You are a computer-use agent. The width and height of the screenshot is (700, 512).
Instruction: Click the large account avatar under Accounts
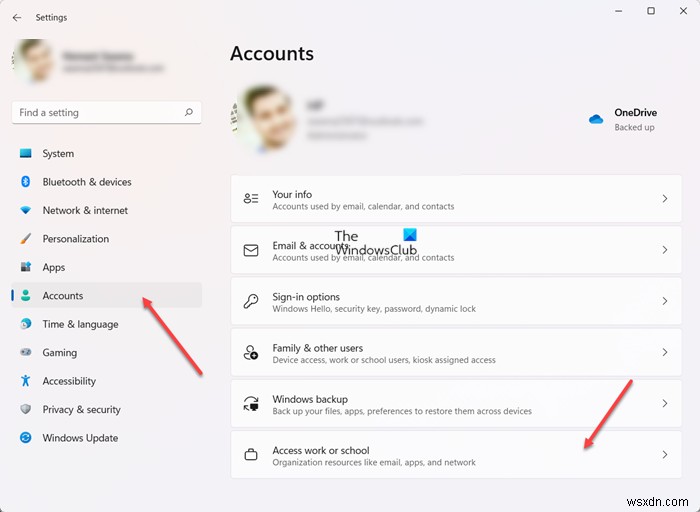tap(264, 119)
